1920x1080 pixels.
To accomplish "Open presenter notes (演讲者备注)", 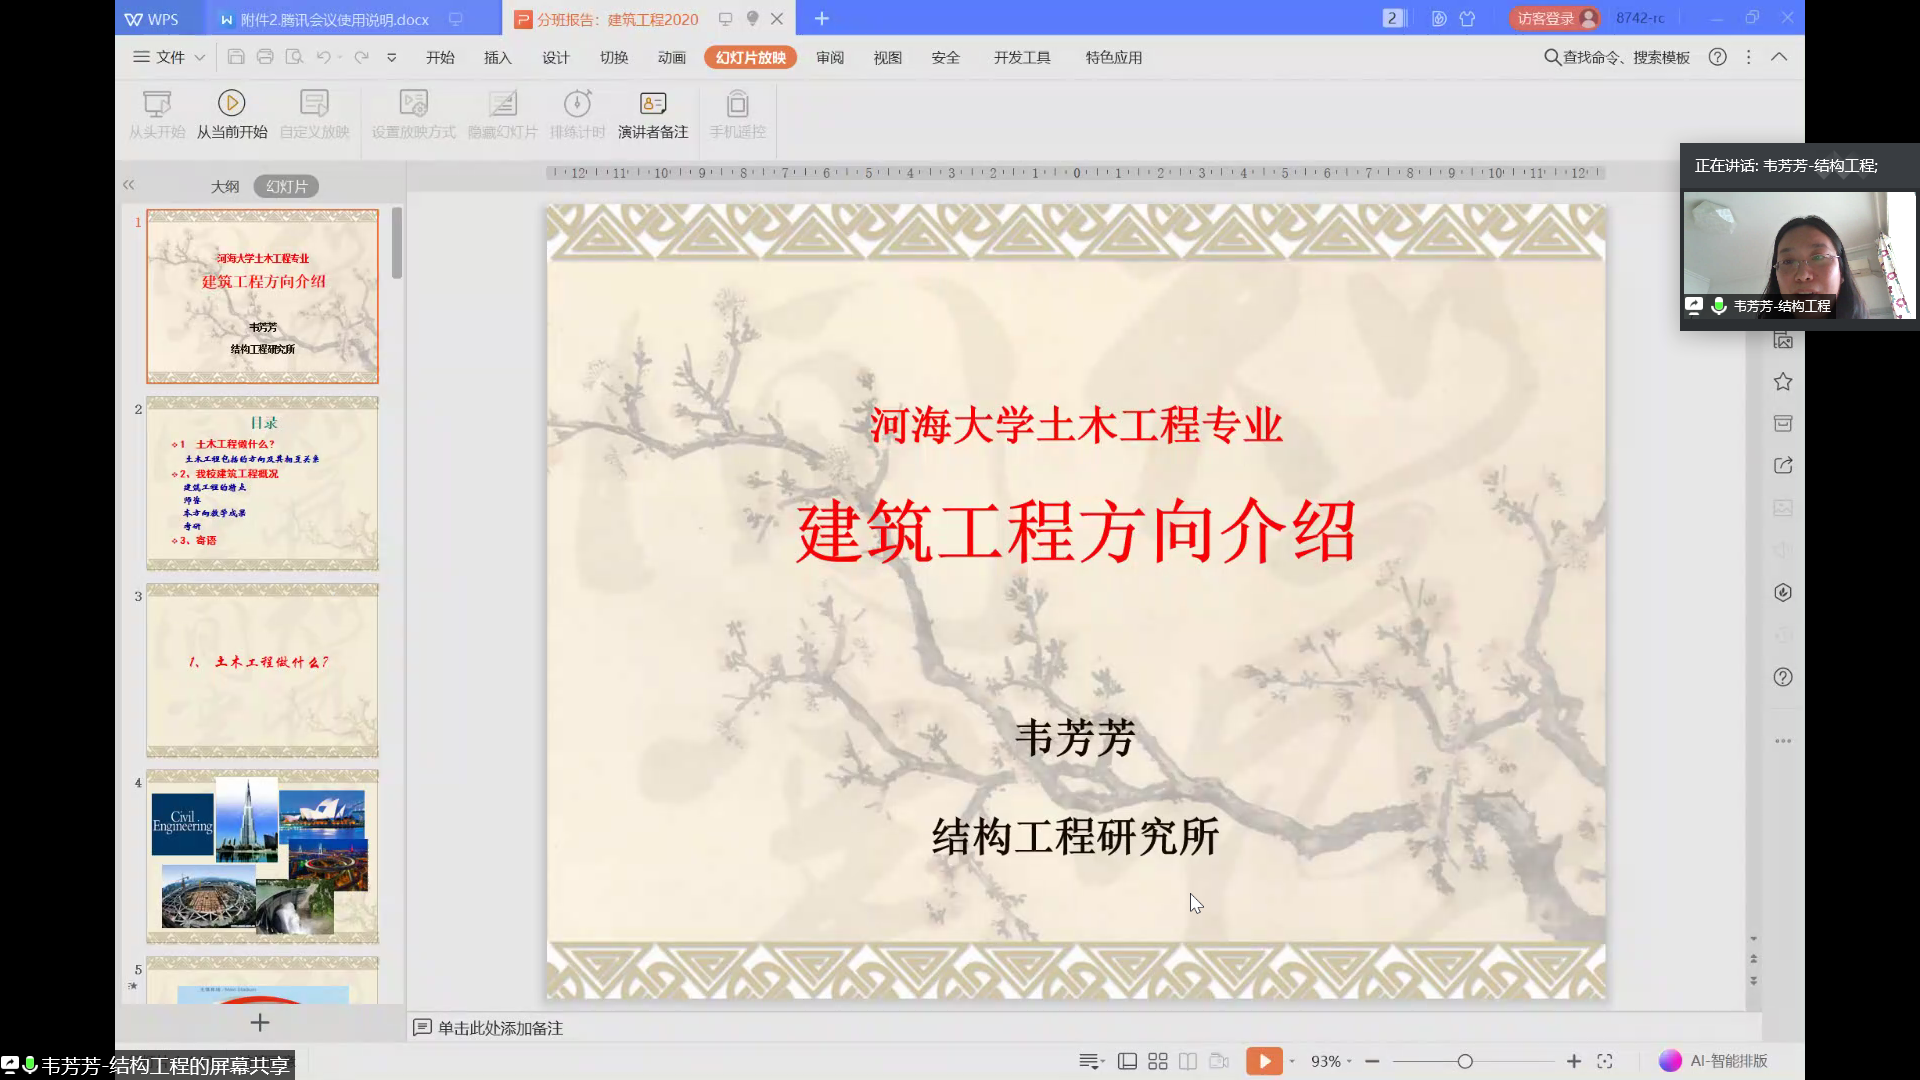I will [652, 114].
